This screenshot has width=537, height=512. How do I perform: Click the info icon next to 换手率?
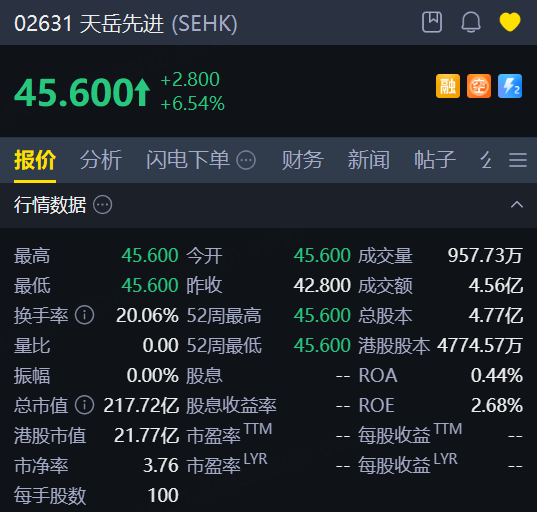(x=85, y=315)
